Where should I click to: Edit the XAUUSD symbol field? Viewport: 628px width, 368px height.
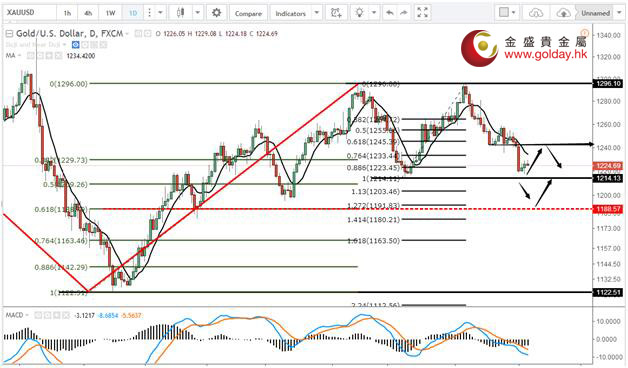29,13
